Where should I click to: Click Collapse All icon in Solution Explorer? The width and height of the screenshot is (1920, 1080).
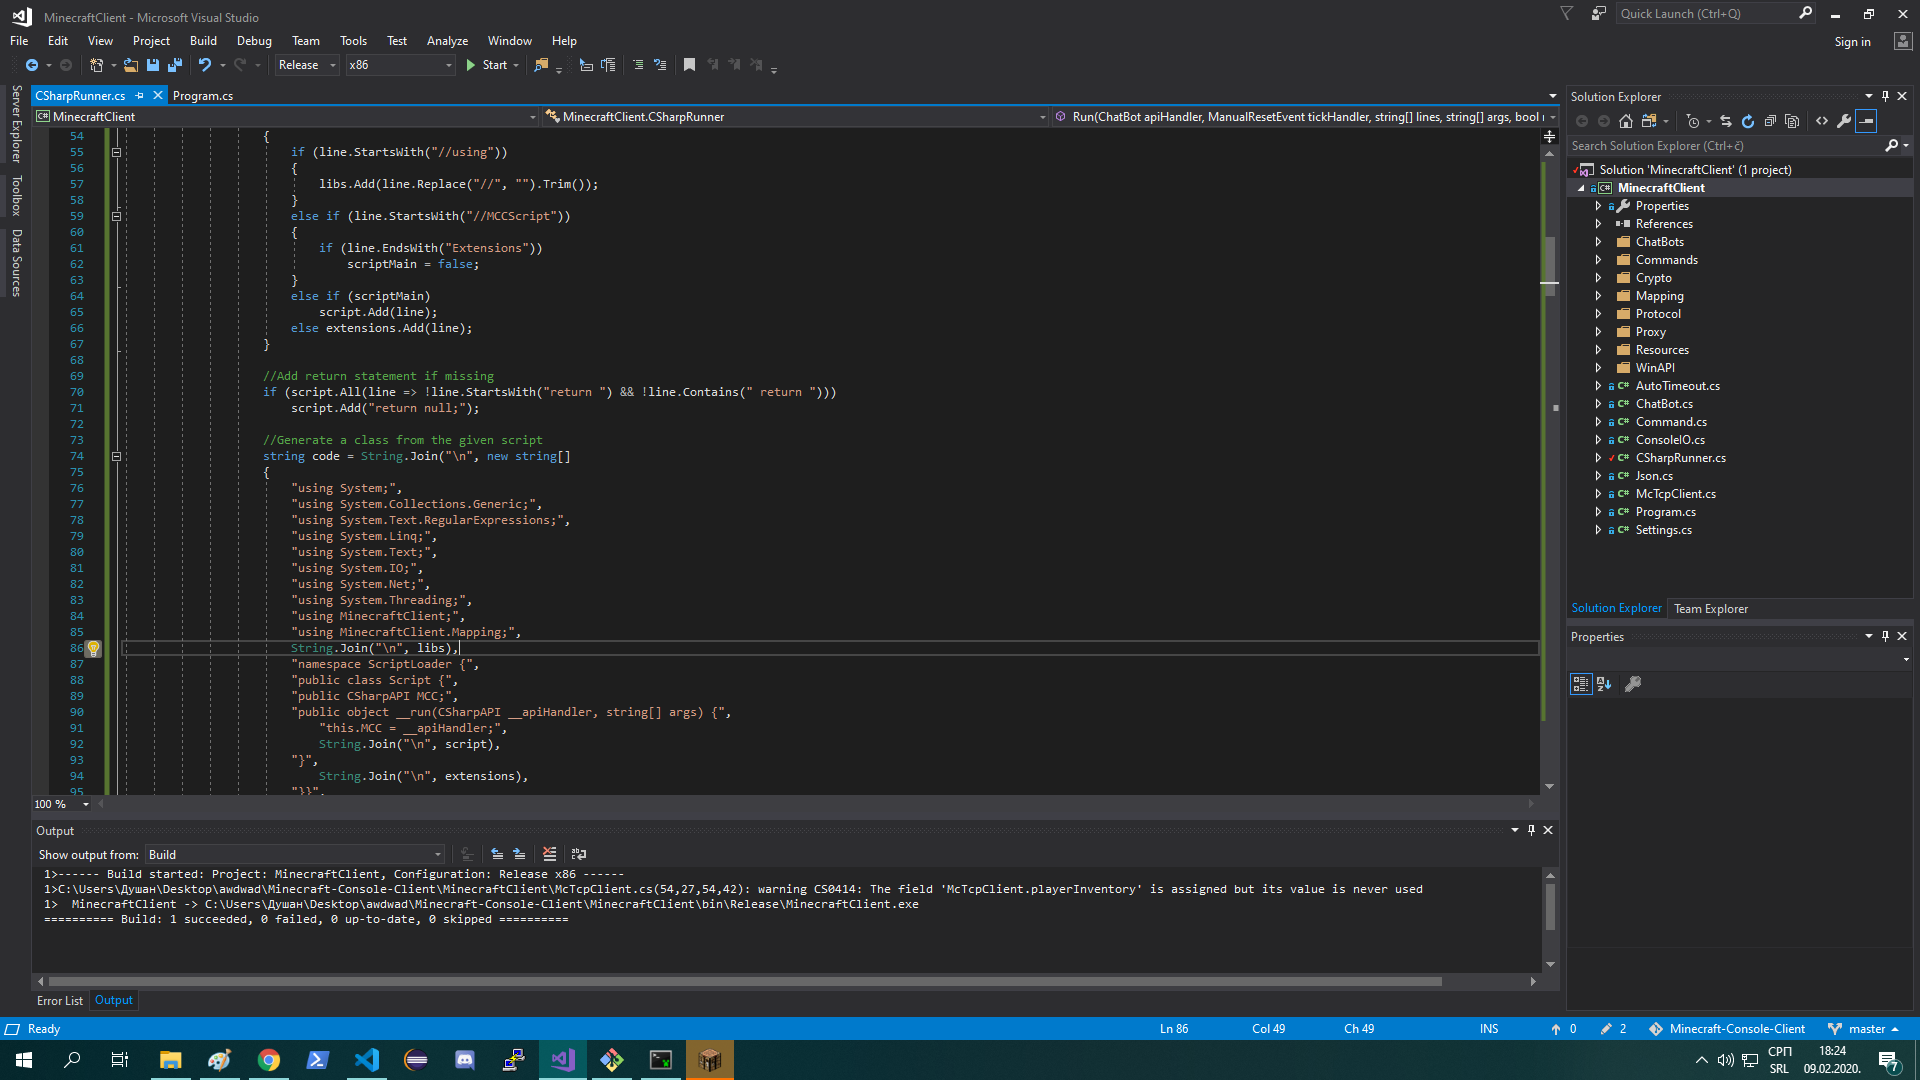pos(1770,121)
